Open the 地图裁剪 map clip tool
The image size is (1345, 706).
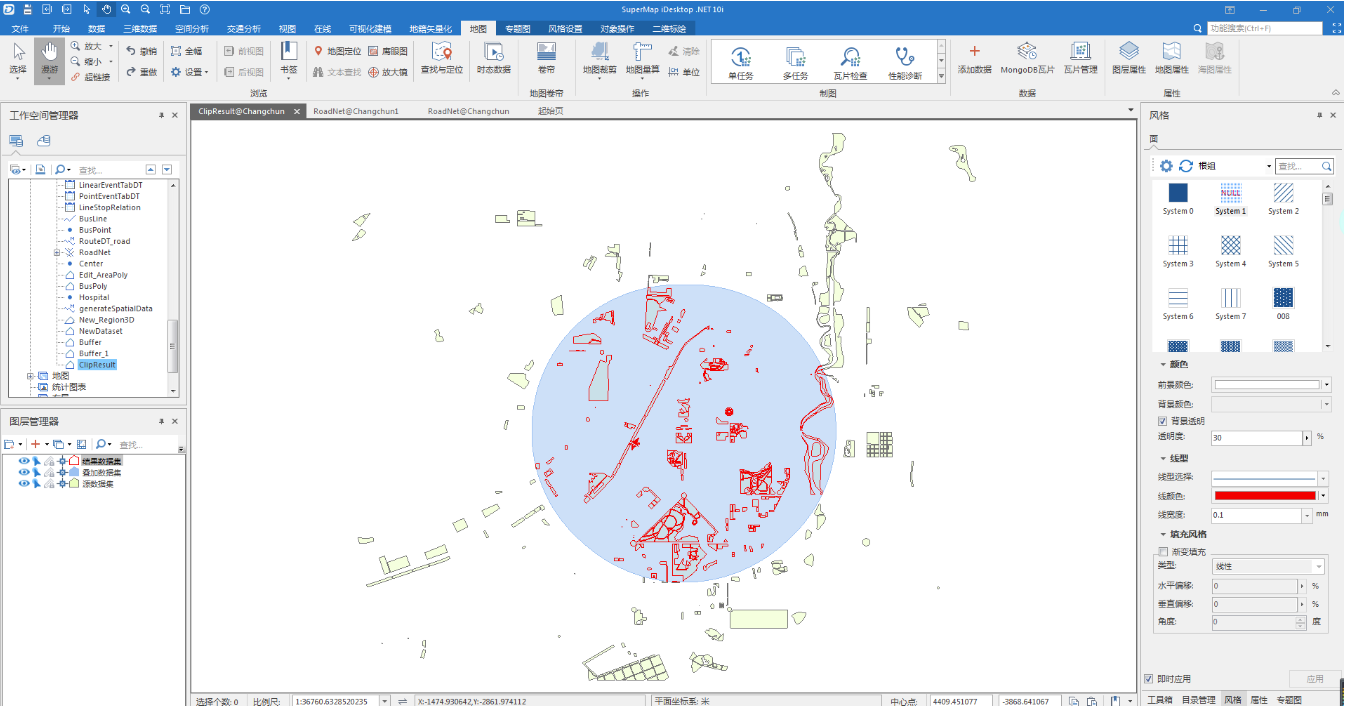pos(600,60)
